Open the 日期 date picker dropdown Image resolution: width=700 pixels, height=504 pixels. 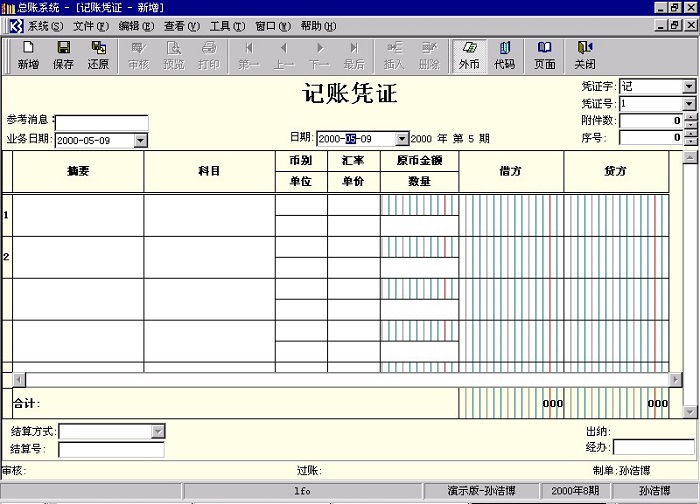(x=402, y=139)
